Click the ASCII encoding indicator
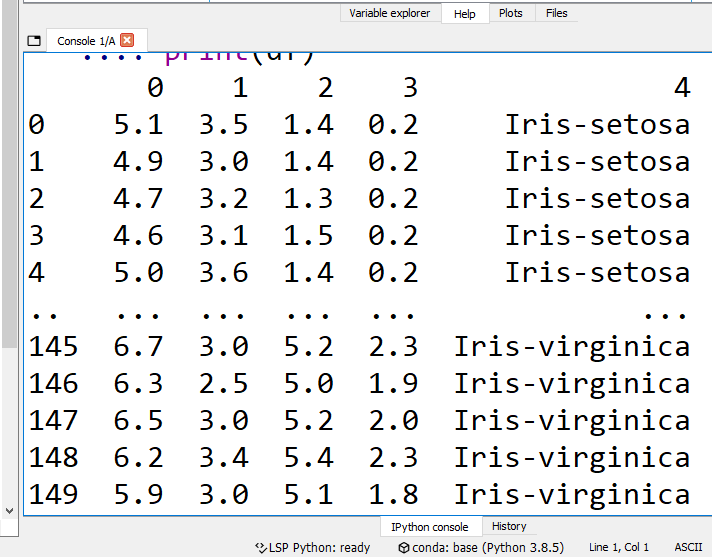The width and height of the screenshot is (712, 557). pos(688,547)
